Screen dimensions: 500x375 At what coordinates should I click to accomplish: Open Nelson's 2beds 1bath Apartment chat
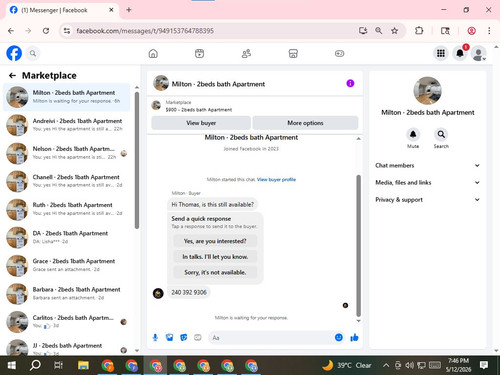pyautogui.click(x=67, y=153)
